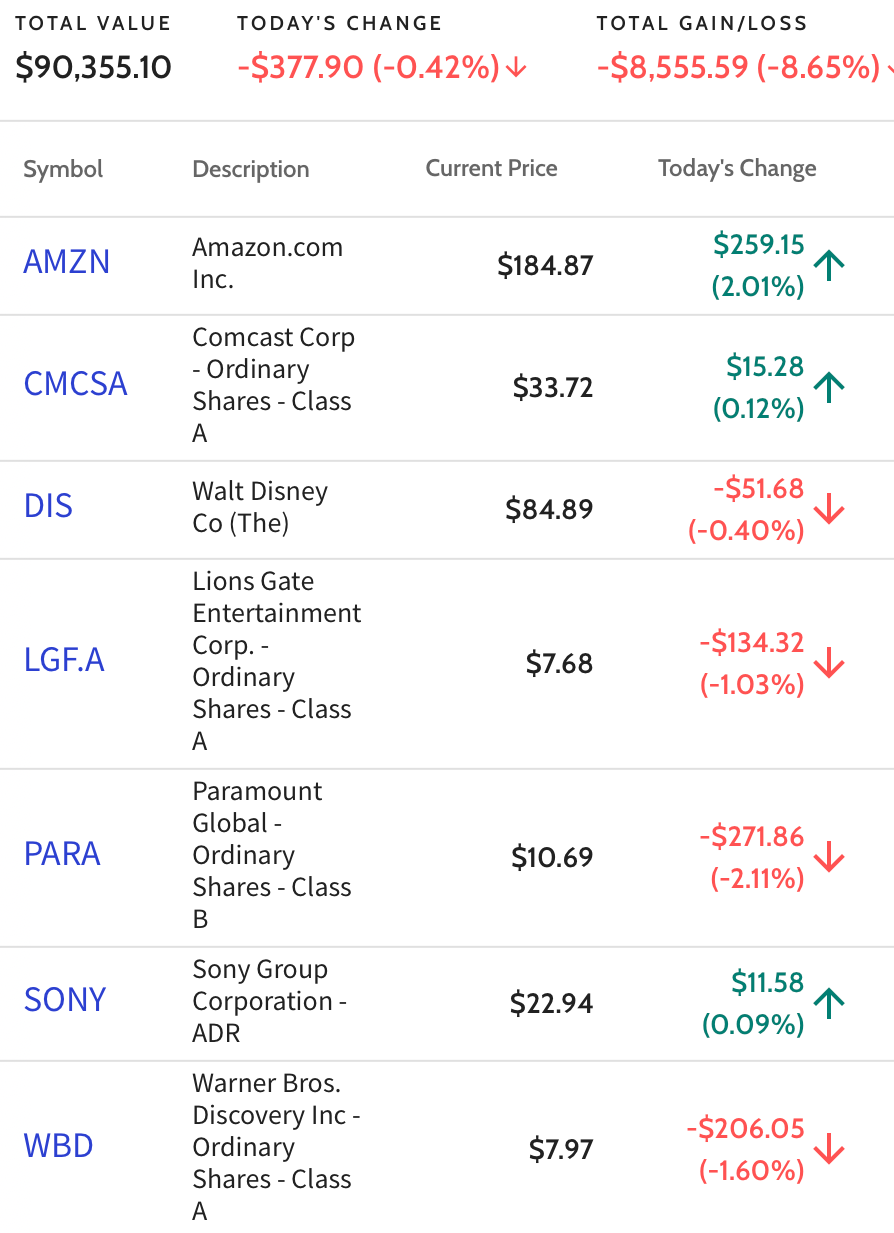Open the LGF.A ticker page

pyautogui.click(x=64, y=660)
